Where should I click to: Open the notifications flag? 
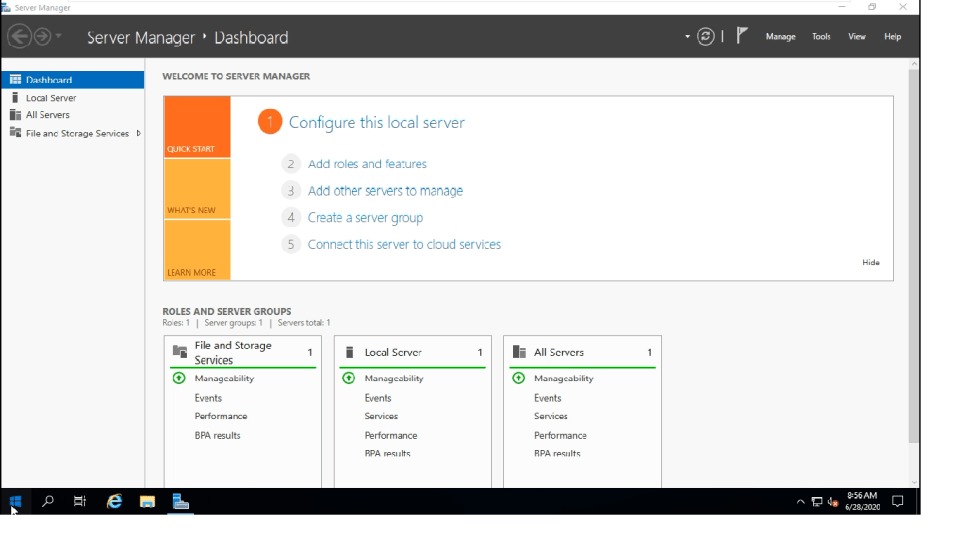[742, 36]
